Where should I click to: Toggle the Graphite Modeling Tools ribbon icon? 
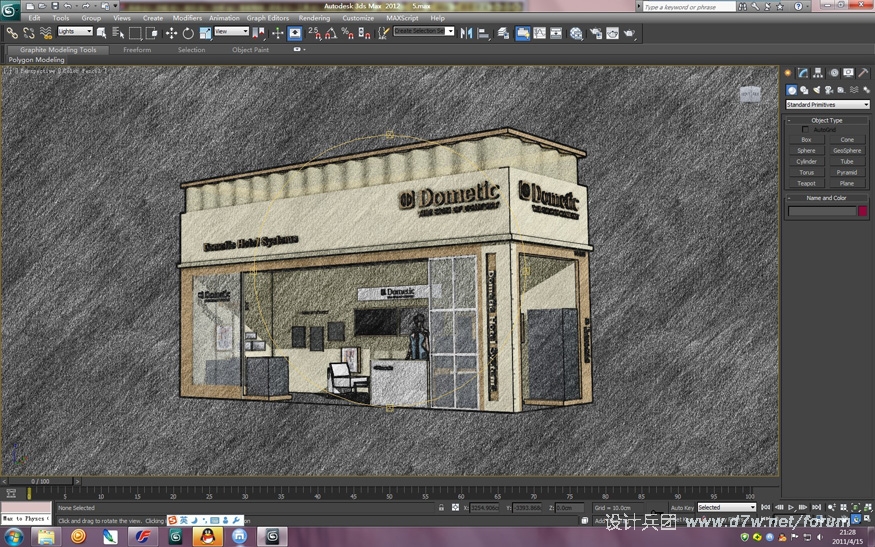(x=522, y=33)
